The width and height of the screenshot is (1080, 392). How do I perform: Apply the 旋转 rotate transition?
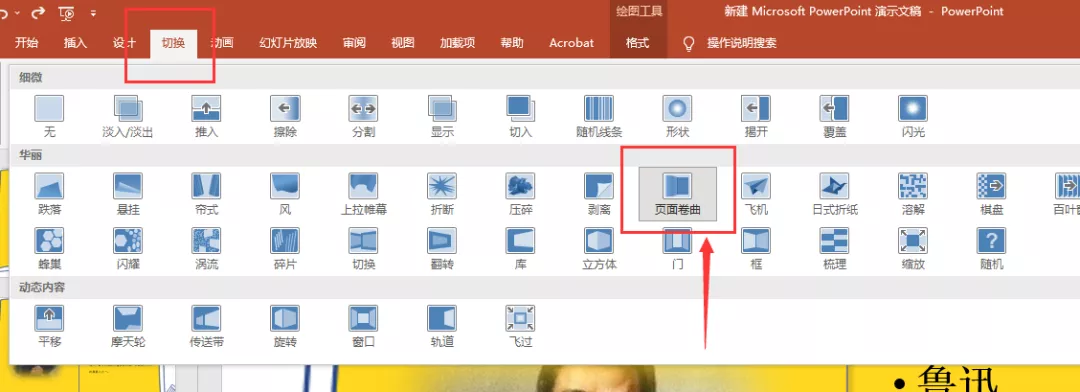(284, 327)
